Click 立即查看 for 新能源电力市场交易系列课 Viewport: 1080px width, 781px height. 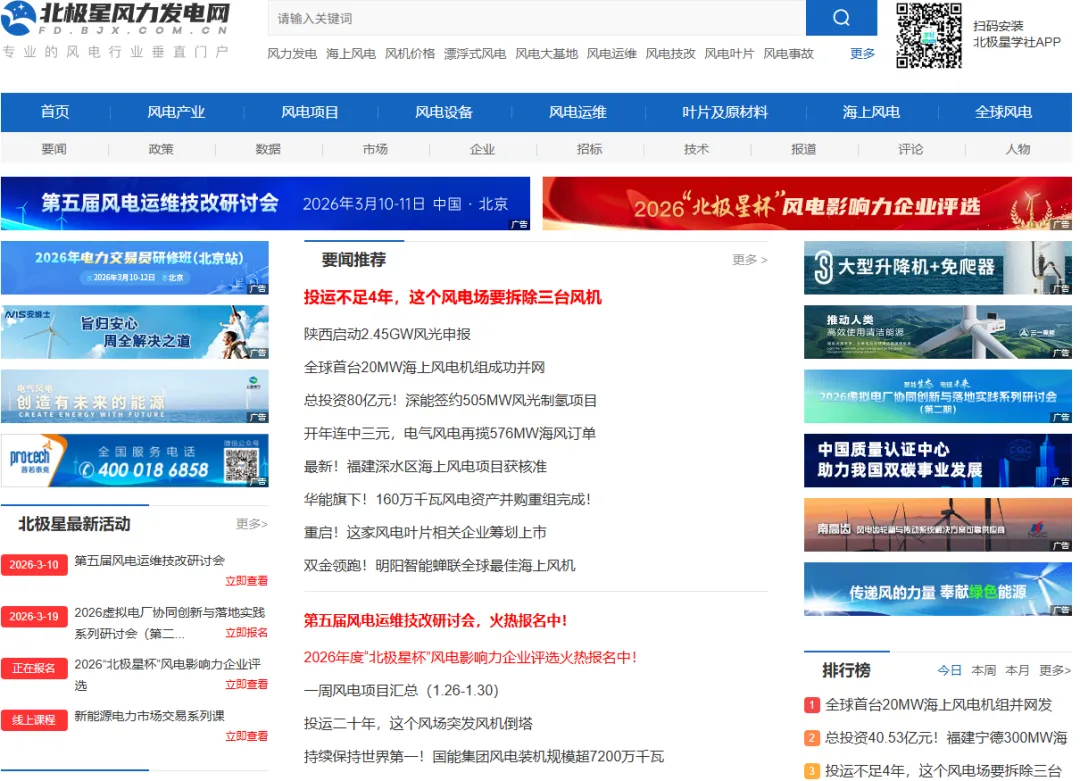(247, 736)
